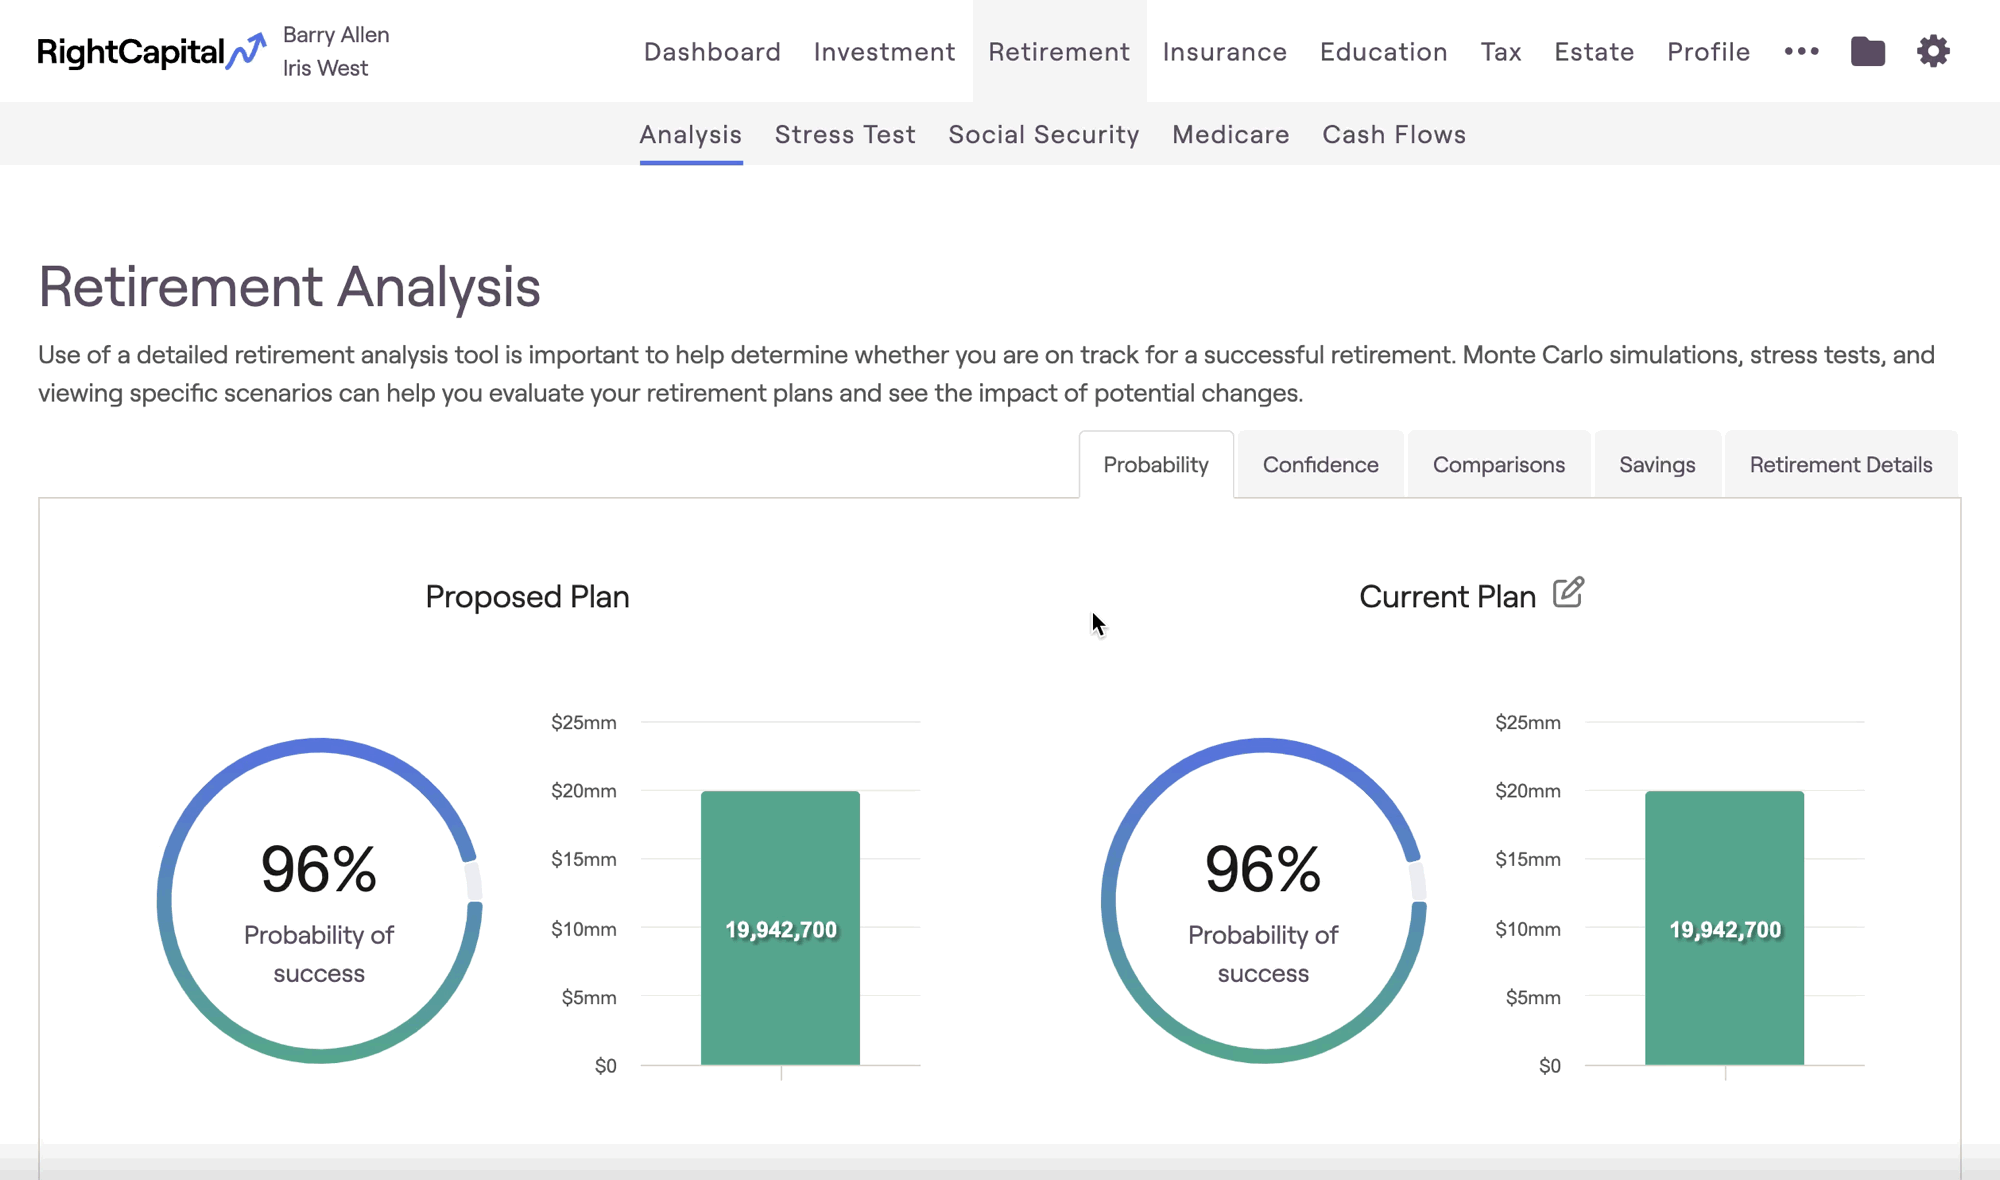Navigate to Insurance section
The width and height of the screenshot is (2000, 1180).
(x=1224, y=51)
